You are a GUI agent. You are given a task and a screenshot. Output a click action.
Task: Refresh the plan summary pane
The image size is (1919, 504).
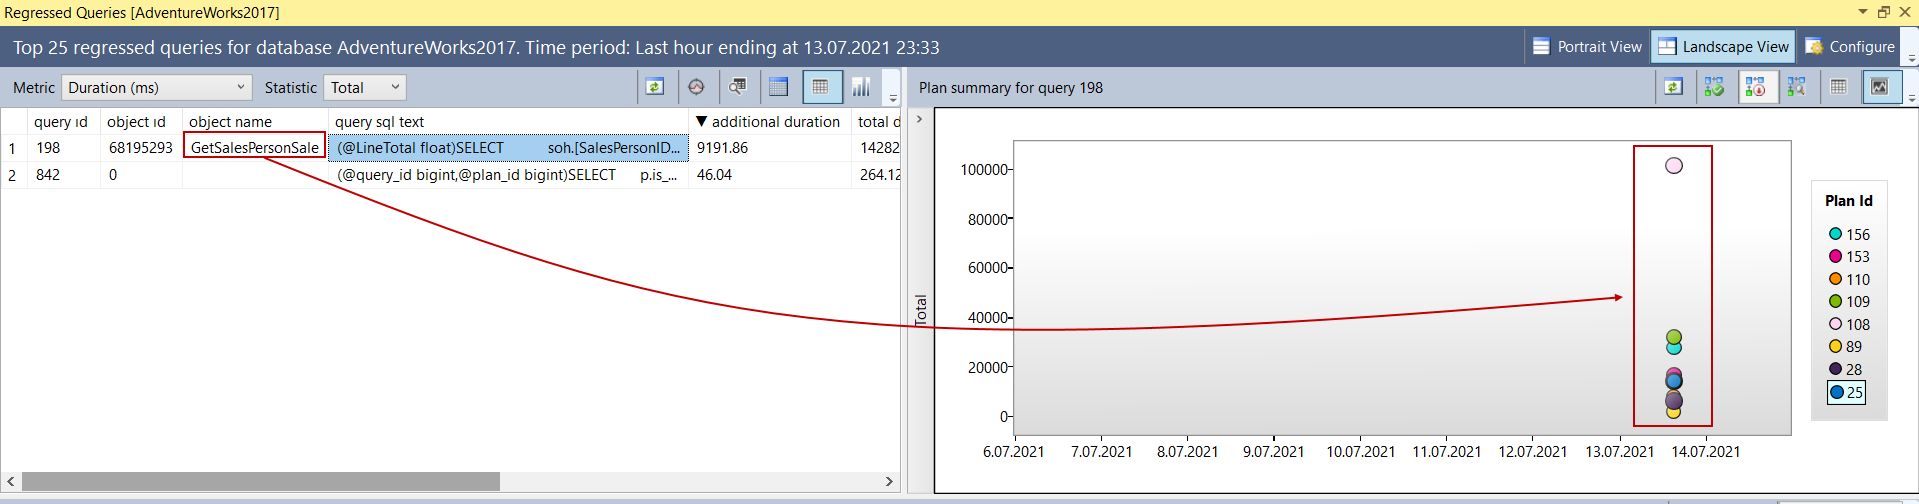[x=1673, y=87]
